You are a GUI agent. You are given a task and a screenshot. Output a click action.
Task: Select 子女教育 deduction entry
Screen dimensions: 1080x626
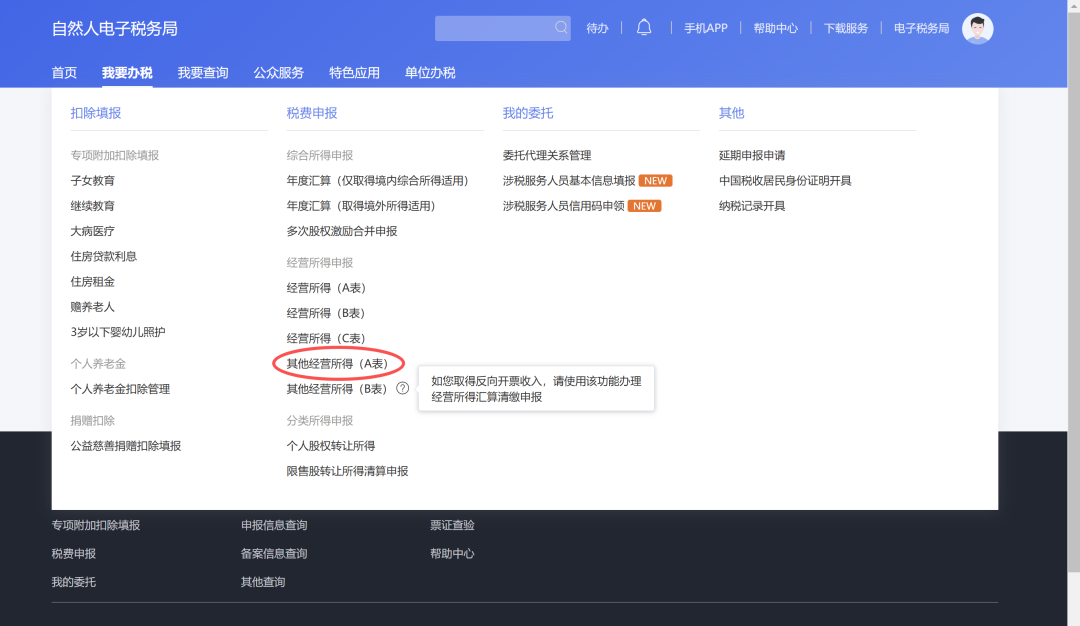[92, 180]
